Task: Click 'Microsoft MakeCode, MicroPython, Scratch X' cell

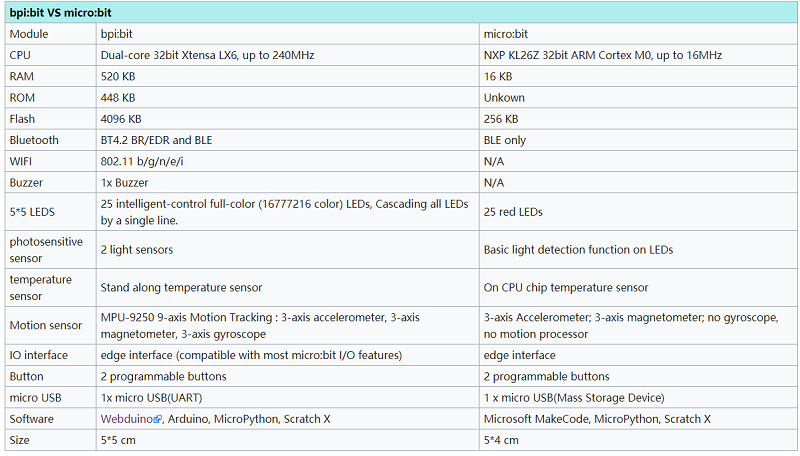Action: click(x=638, y=419)
